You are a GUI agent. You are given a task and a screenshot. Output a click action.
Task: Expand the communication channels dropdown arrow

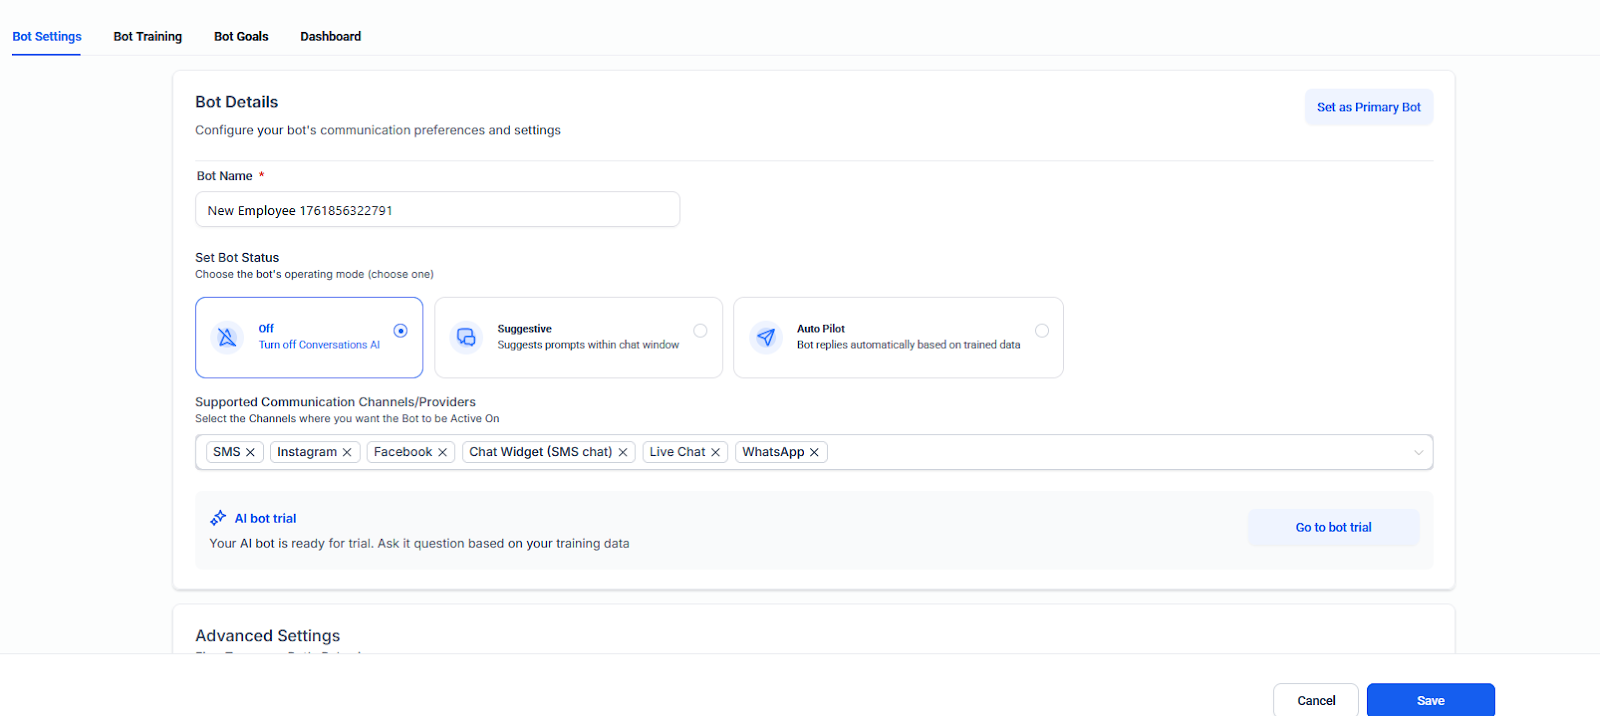[x=1418, y=452]
